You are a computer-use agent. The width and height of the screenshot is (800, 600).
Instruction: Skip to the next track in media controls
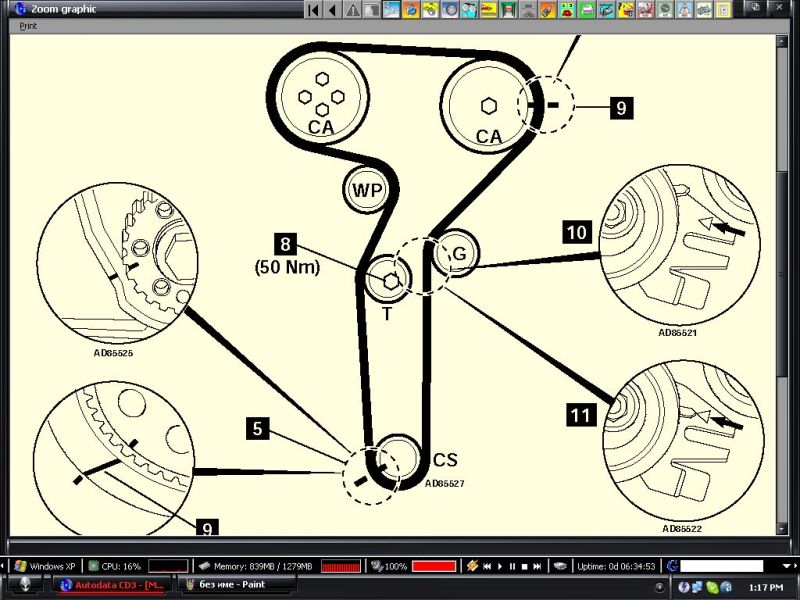pos(537,566)
